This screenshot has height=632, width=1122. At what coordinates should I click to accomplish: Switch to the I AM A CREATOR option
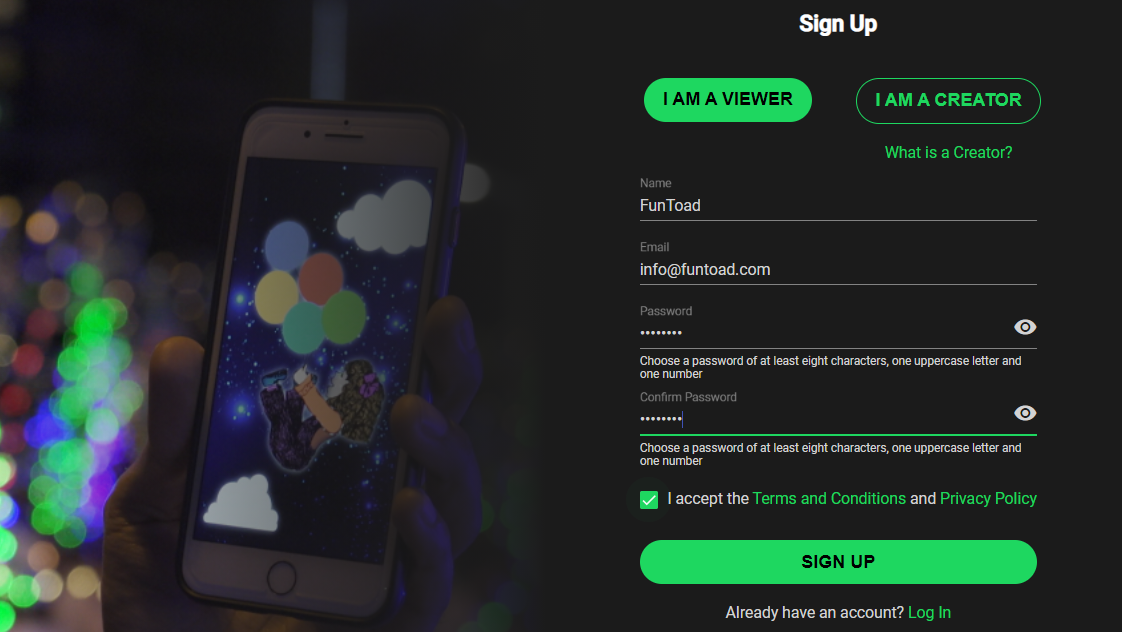pos(948,100)
